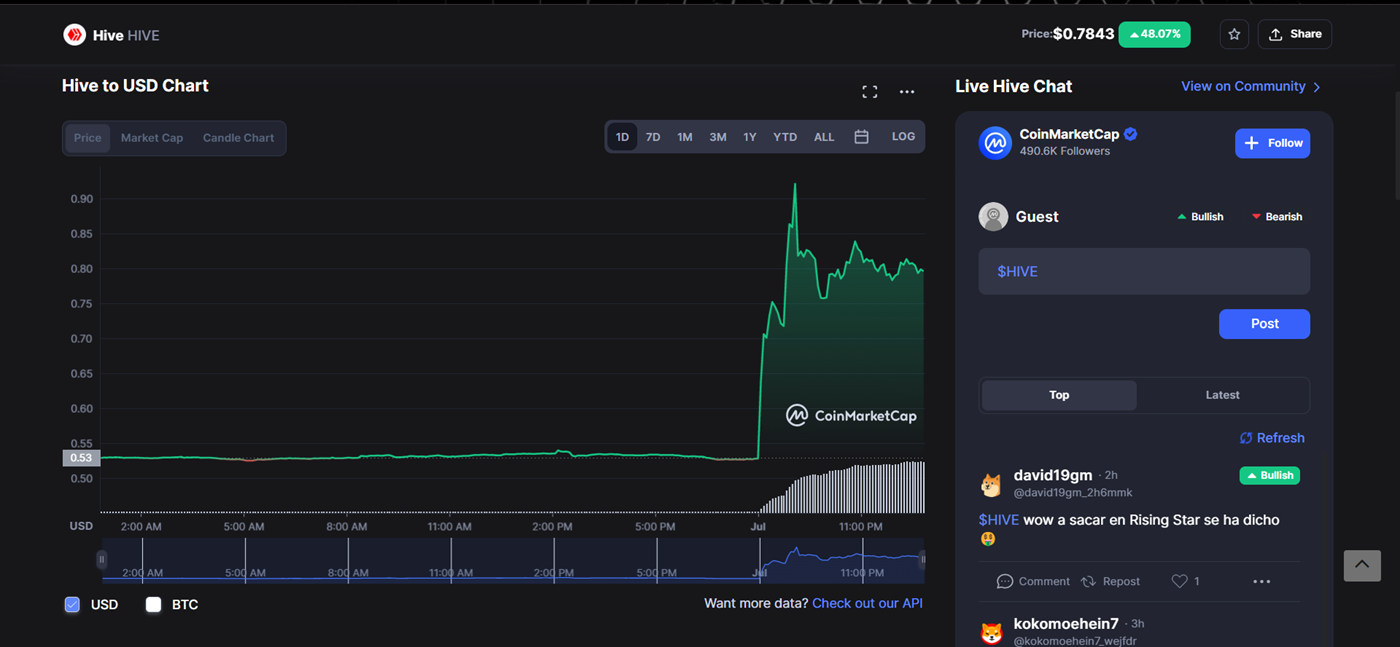Click the Hive logo icon
1400x647 pixels.
(74, 35)
